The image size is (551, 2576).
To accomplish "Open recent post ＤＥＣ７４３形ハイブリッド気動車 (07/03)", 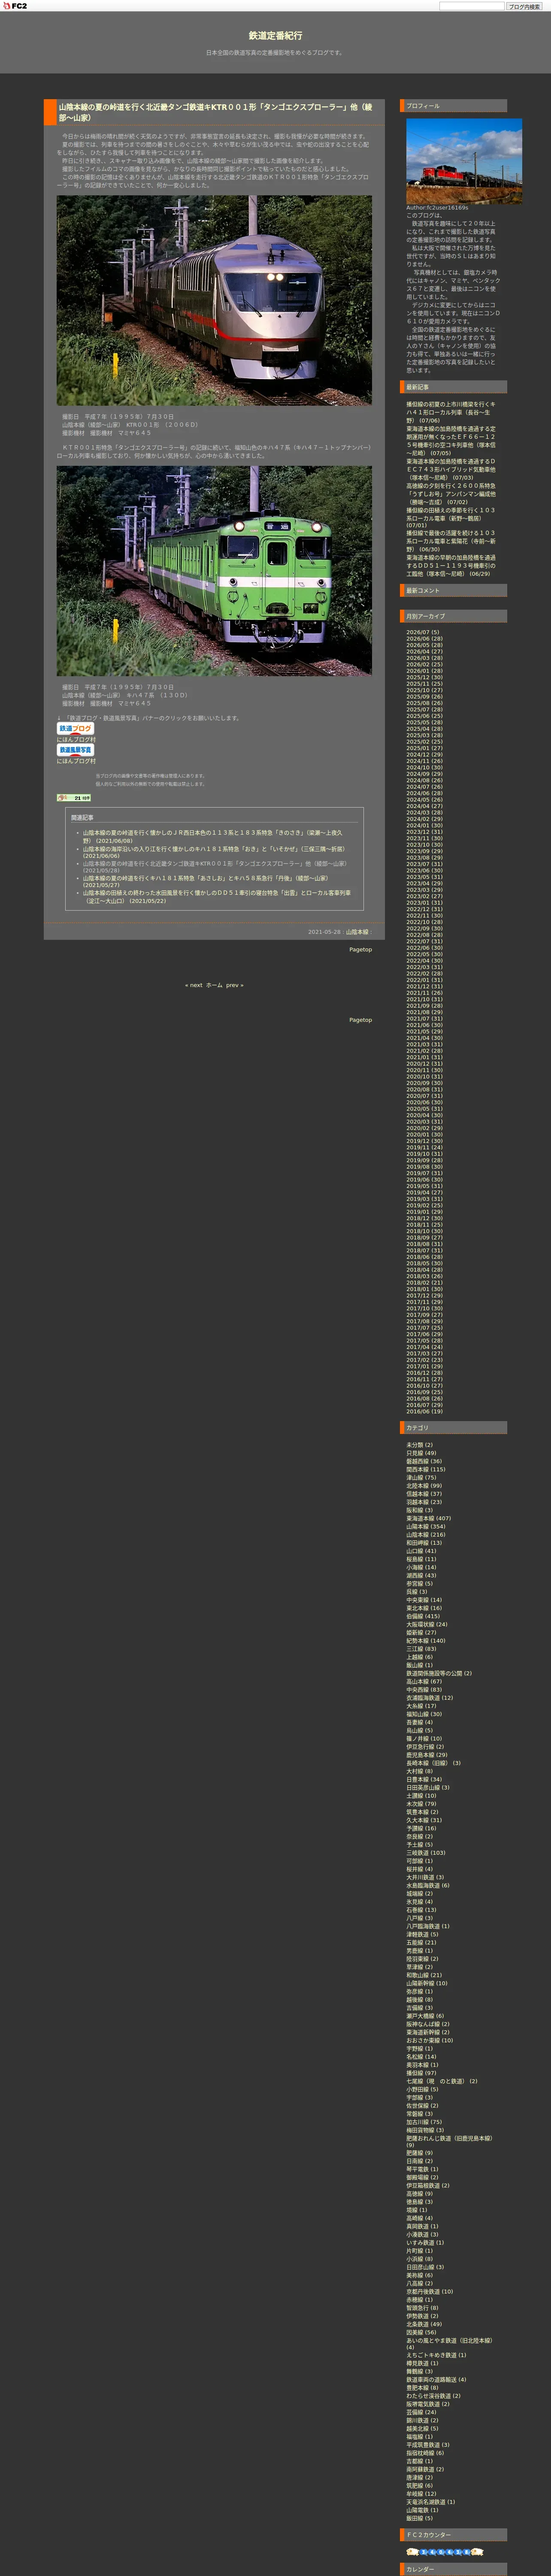I will pos(450,469).
